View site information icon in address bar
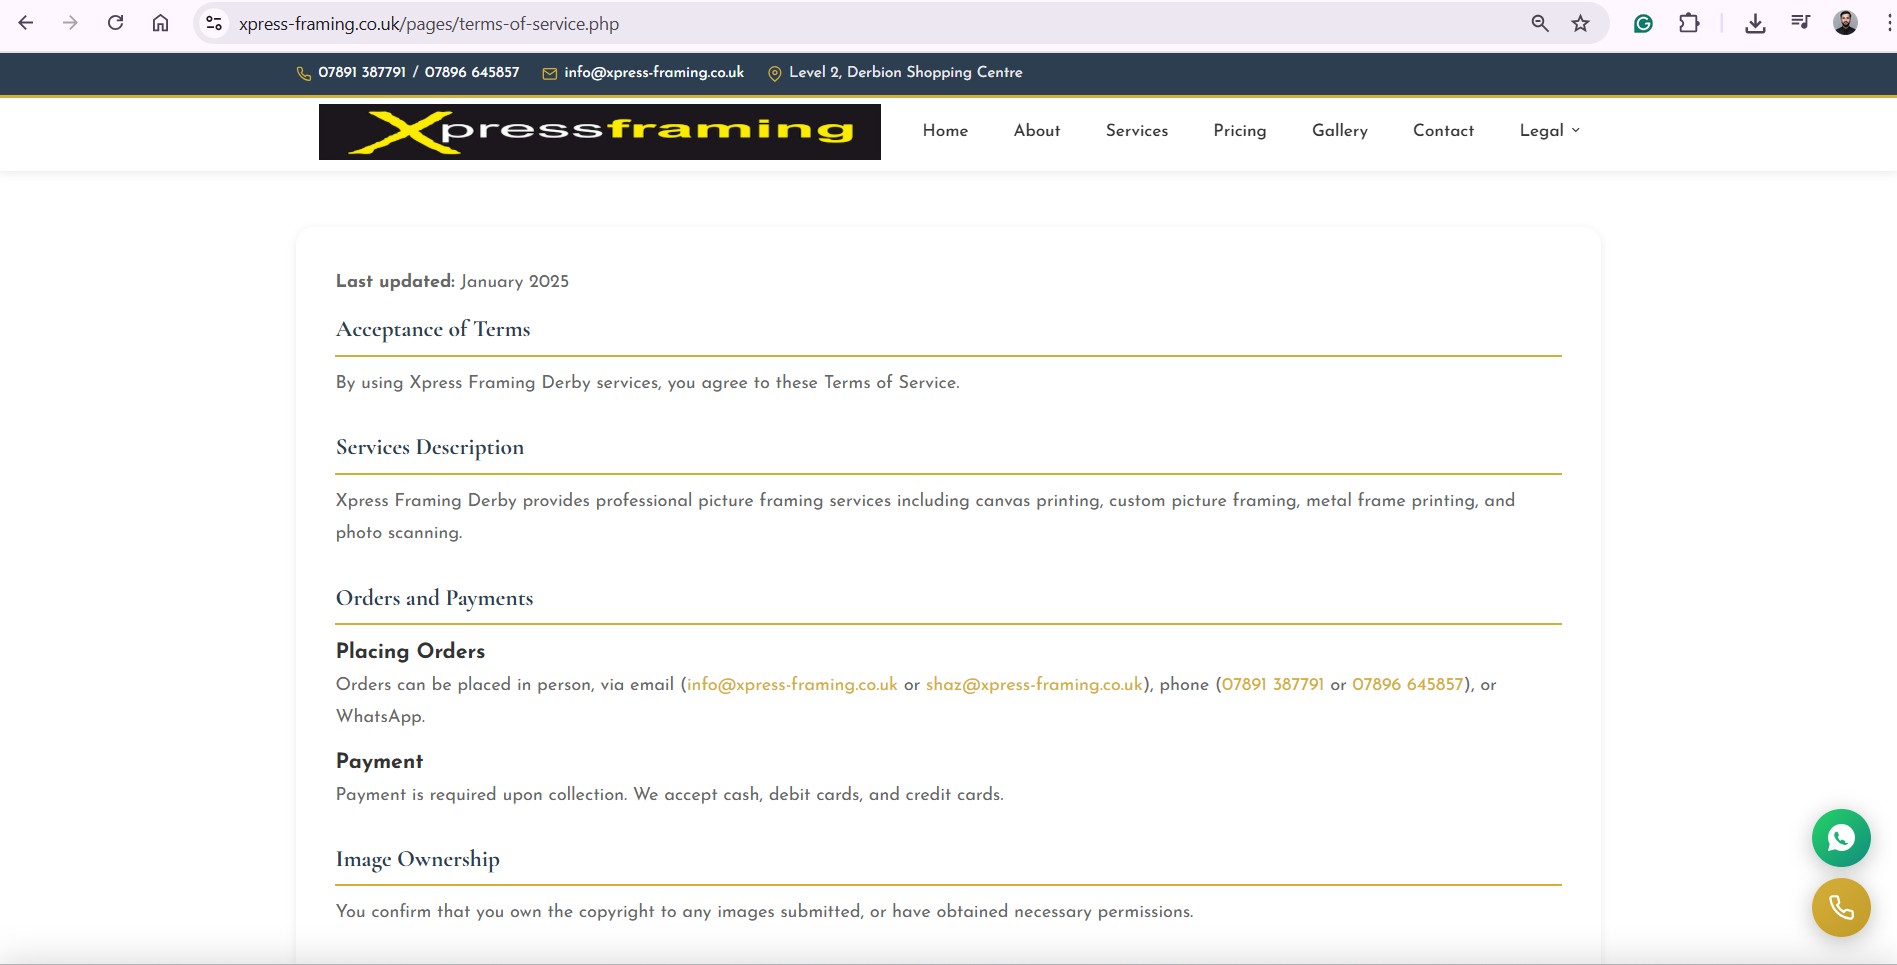The image size is (1897, 965). [x=213, y=23]
